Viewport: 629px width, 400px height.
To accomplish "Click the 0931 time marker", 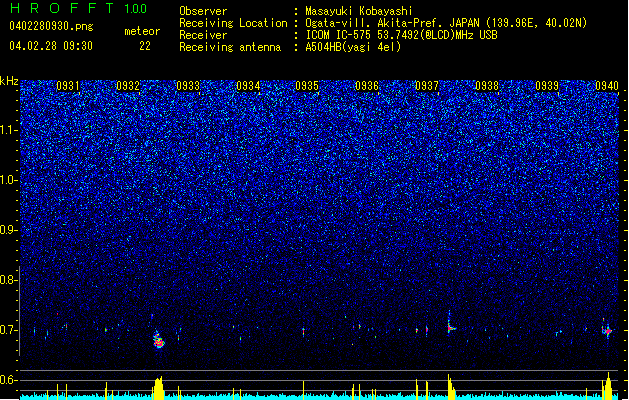I will 67,86.
